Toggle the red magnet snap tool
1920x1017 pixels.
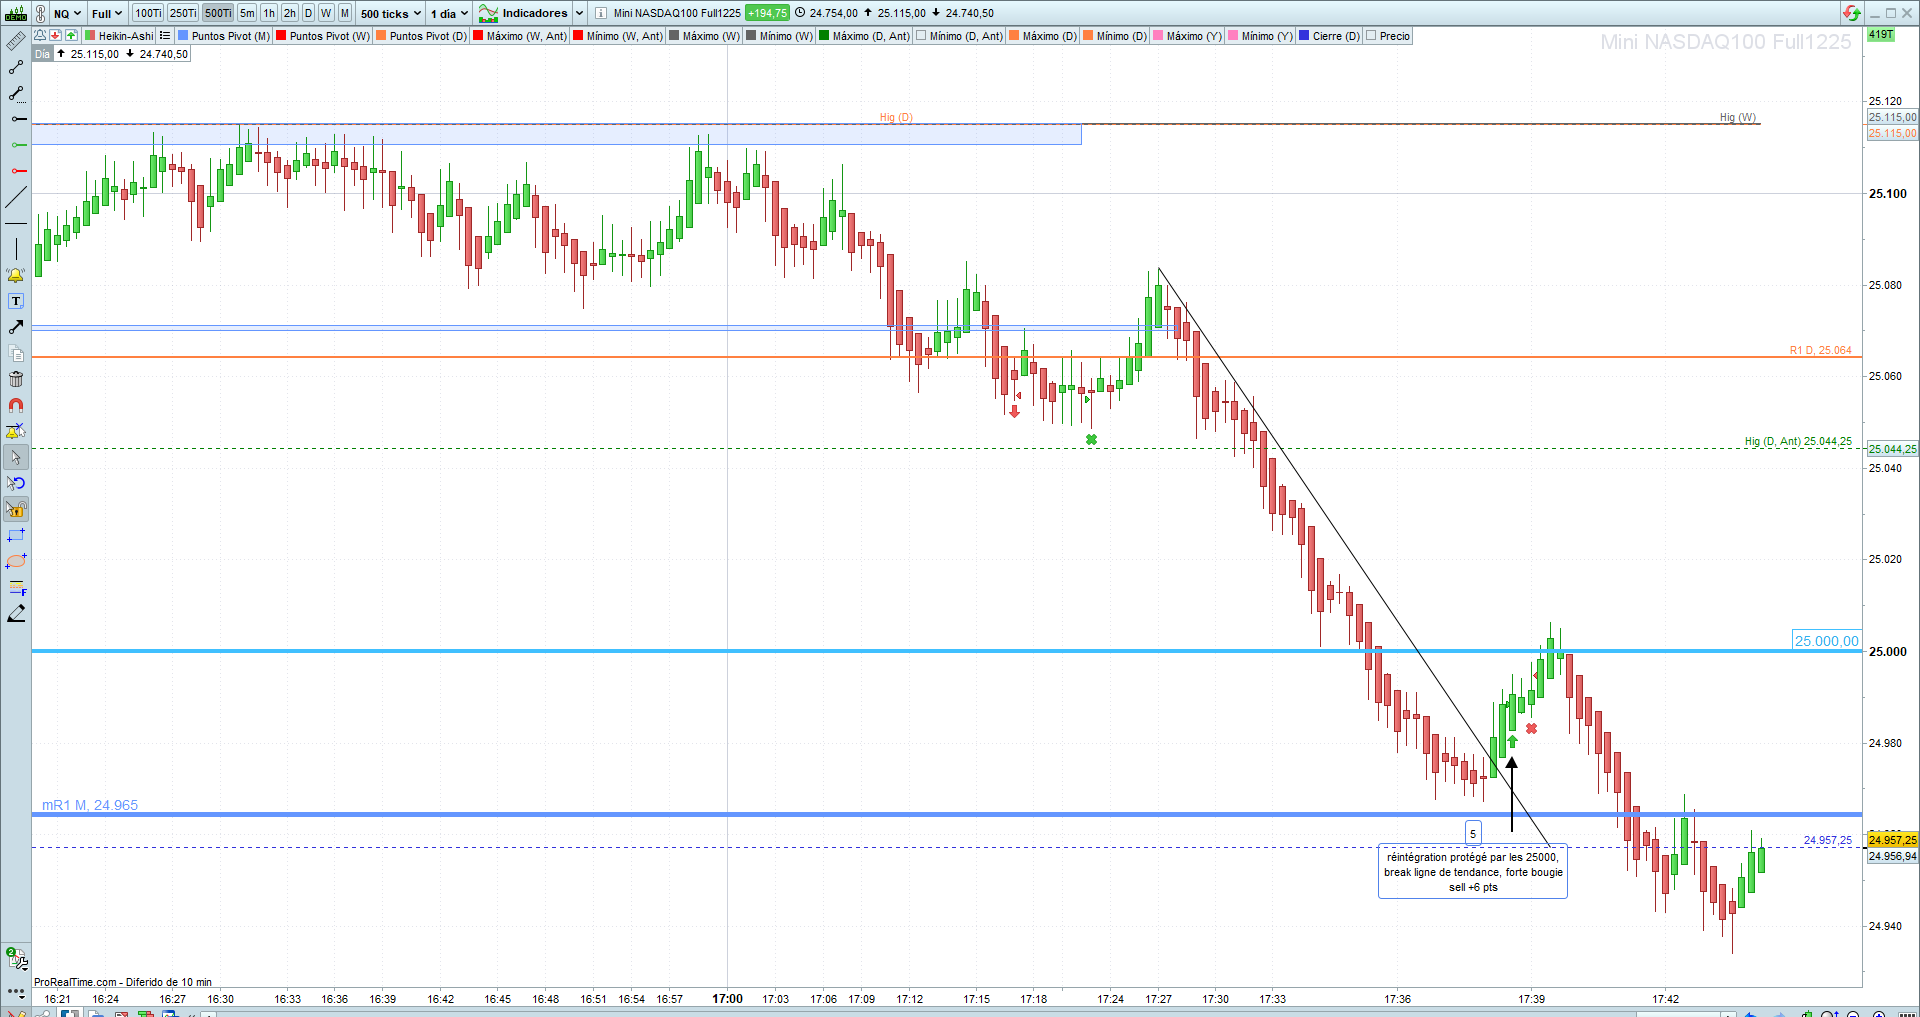(x=16, y=405)
